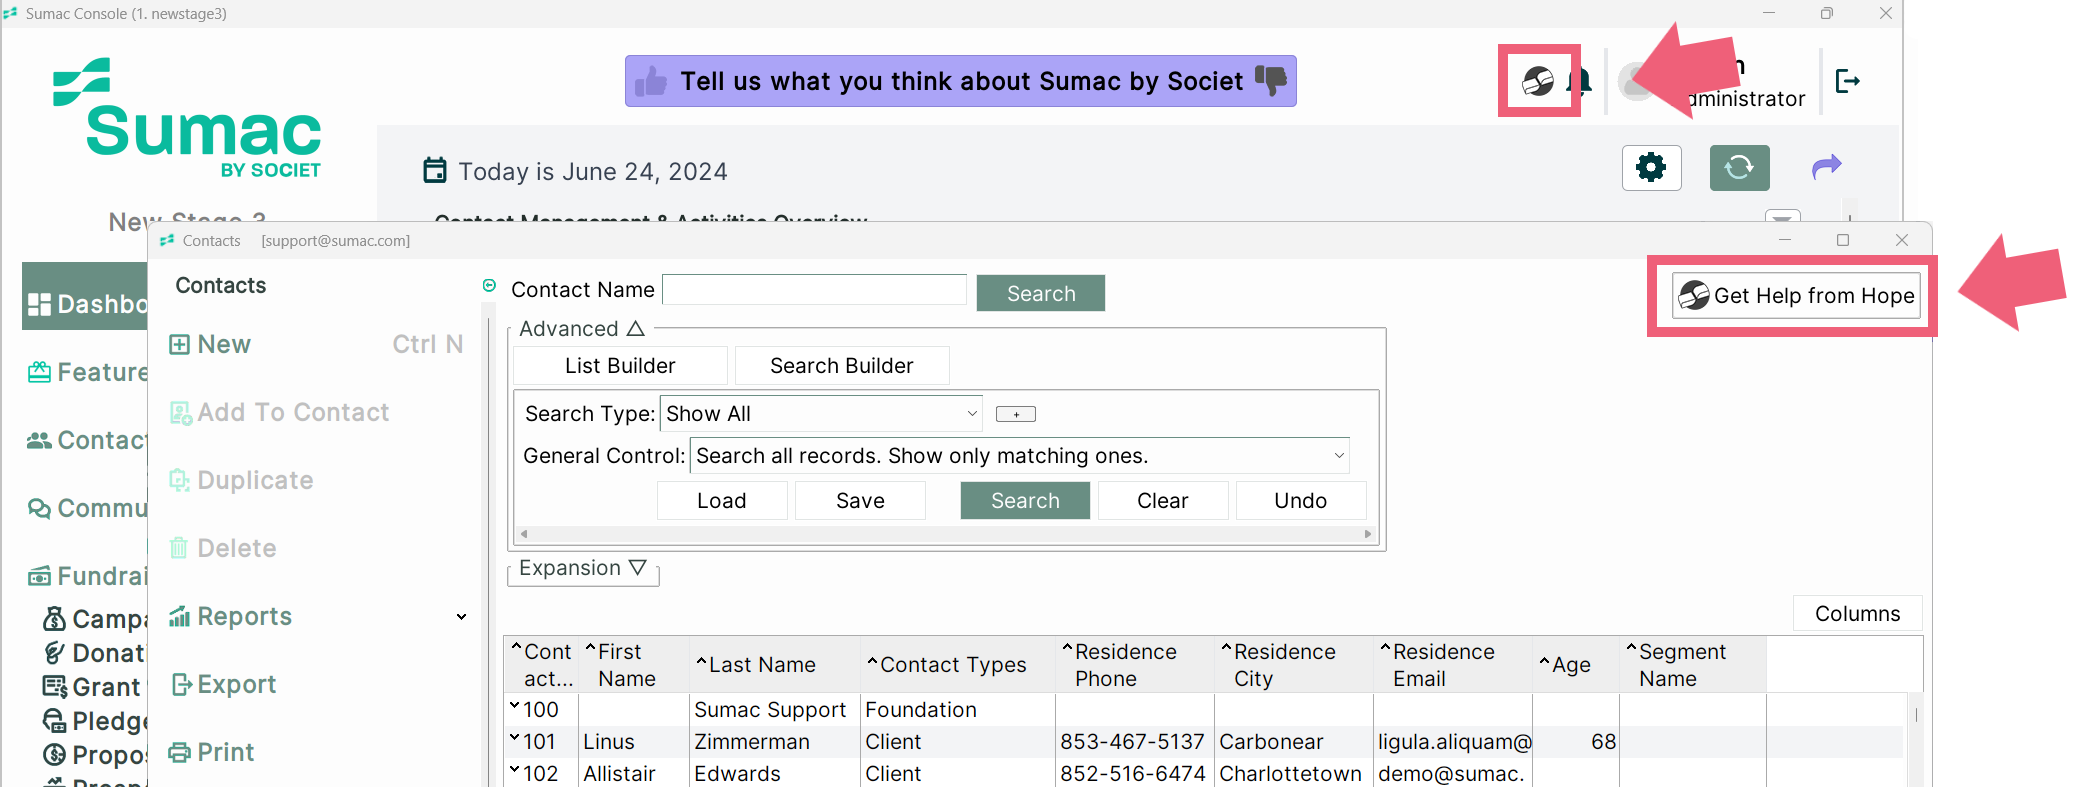Viewport: 2098px width, 787px height.
Task: Give thumbs up feedback on banner
Action: [651, 81]
